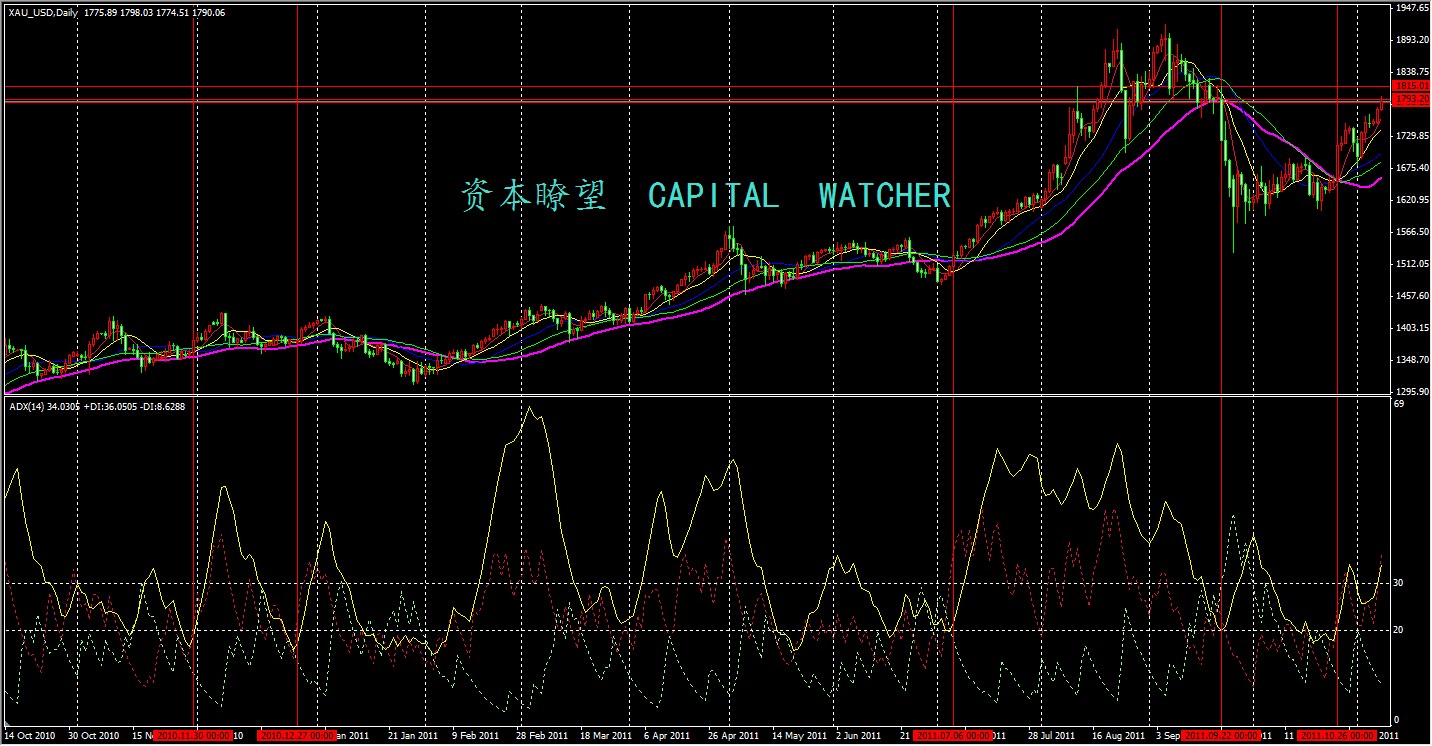Select the red 1793.20 price level tag
The height and width of the screenshot is (746, 1432).
pyautogui.click(x=1411, y=100)
